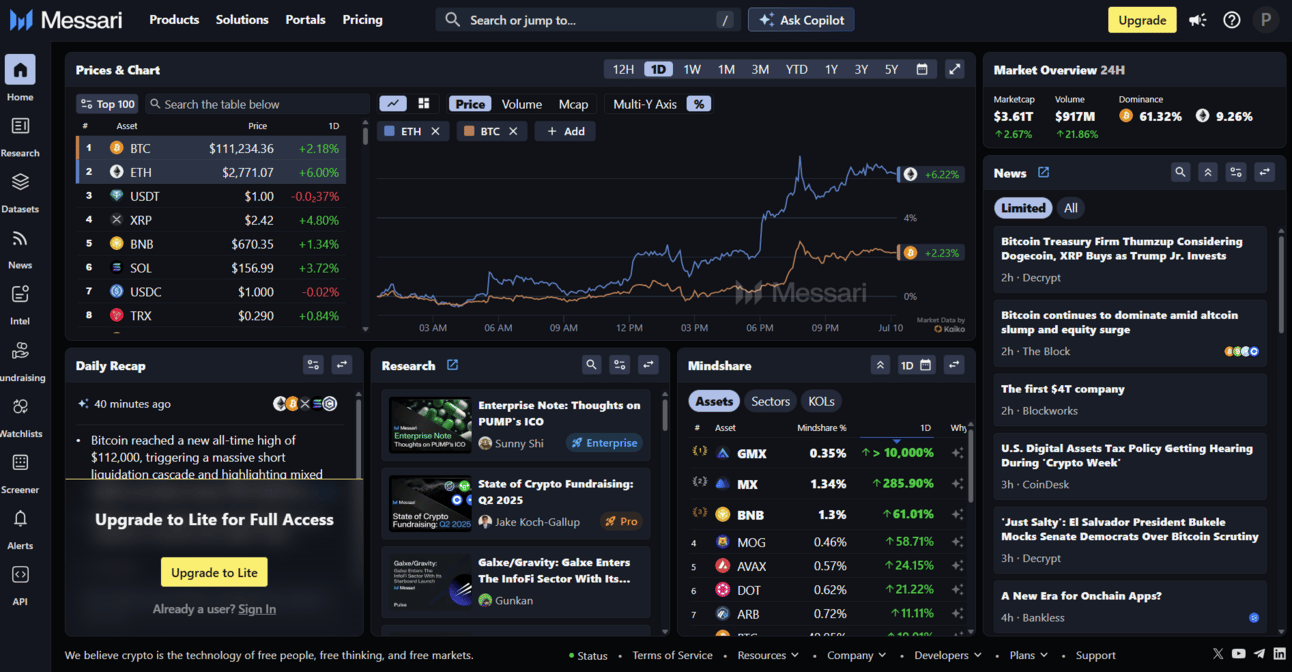Image resolution: width=1292 pixels, height=672 pixels.
Task: Open Intel in the left sidebar
Action: [x=20, y=294]
